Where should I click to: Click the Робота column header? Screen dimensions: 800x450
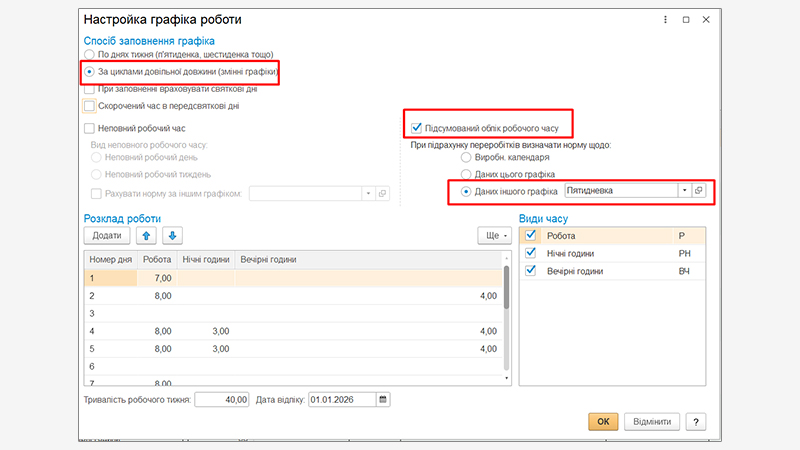157,260
